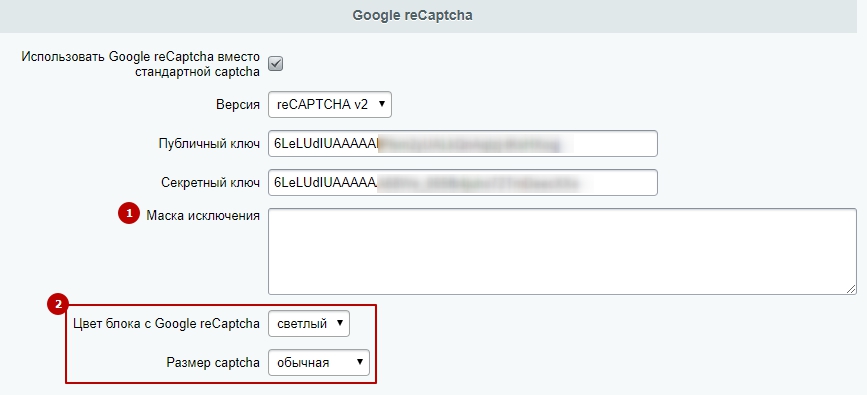This screenshot has height=395, width=867.
Task: Click the Маска исключения textarea resize handle
Action: 851,289
